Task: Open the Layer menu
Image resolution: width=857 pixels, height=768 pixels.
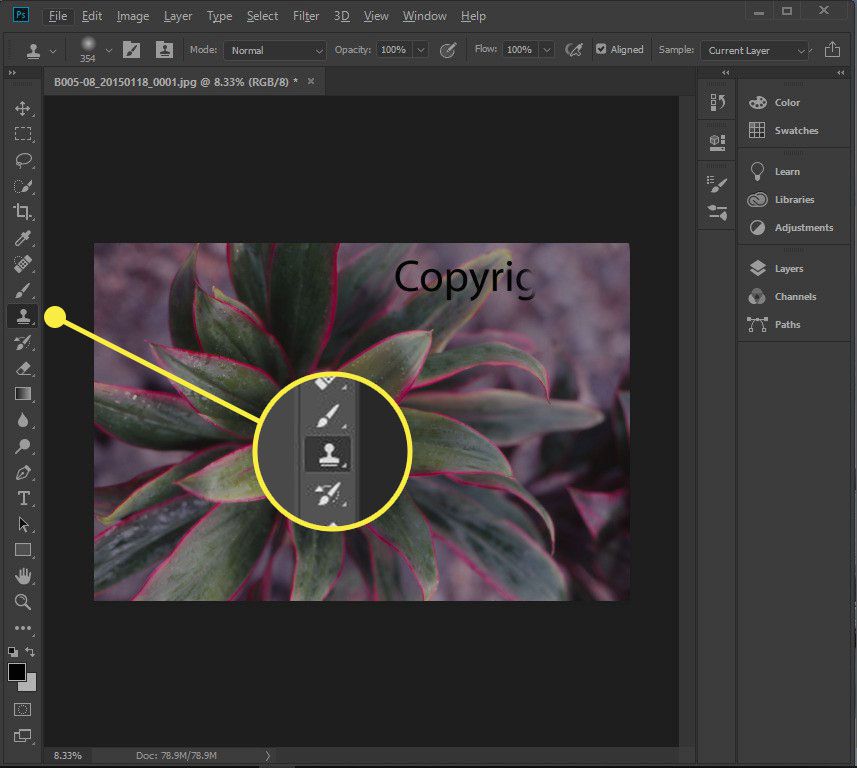Action: tap(178, 16)
